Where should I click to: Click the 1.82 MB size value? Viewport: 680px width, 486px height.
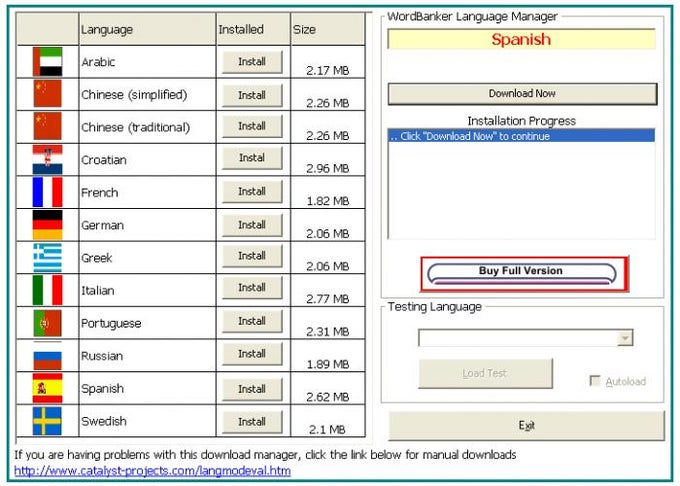coord(327,201)
